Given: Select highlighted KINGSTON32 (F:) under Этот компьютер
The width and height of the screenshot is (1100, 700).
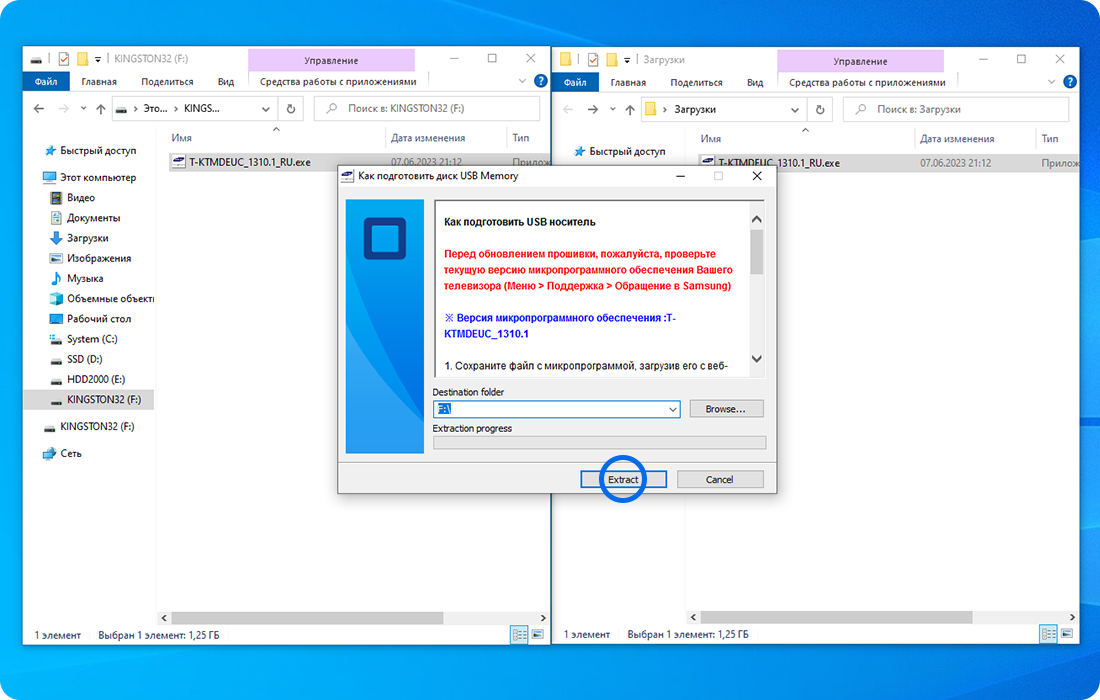Looking at the screenshot, I should [89, 400].
